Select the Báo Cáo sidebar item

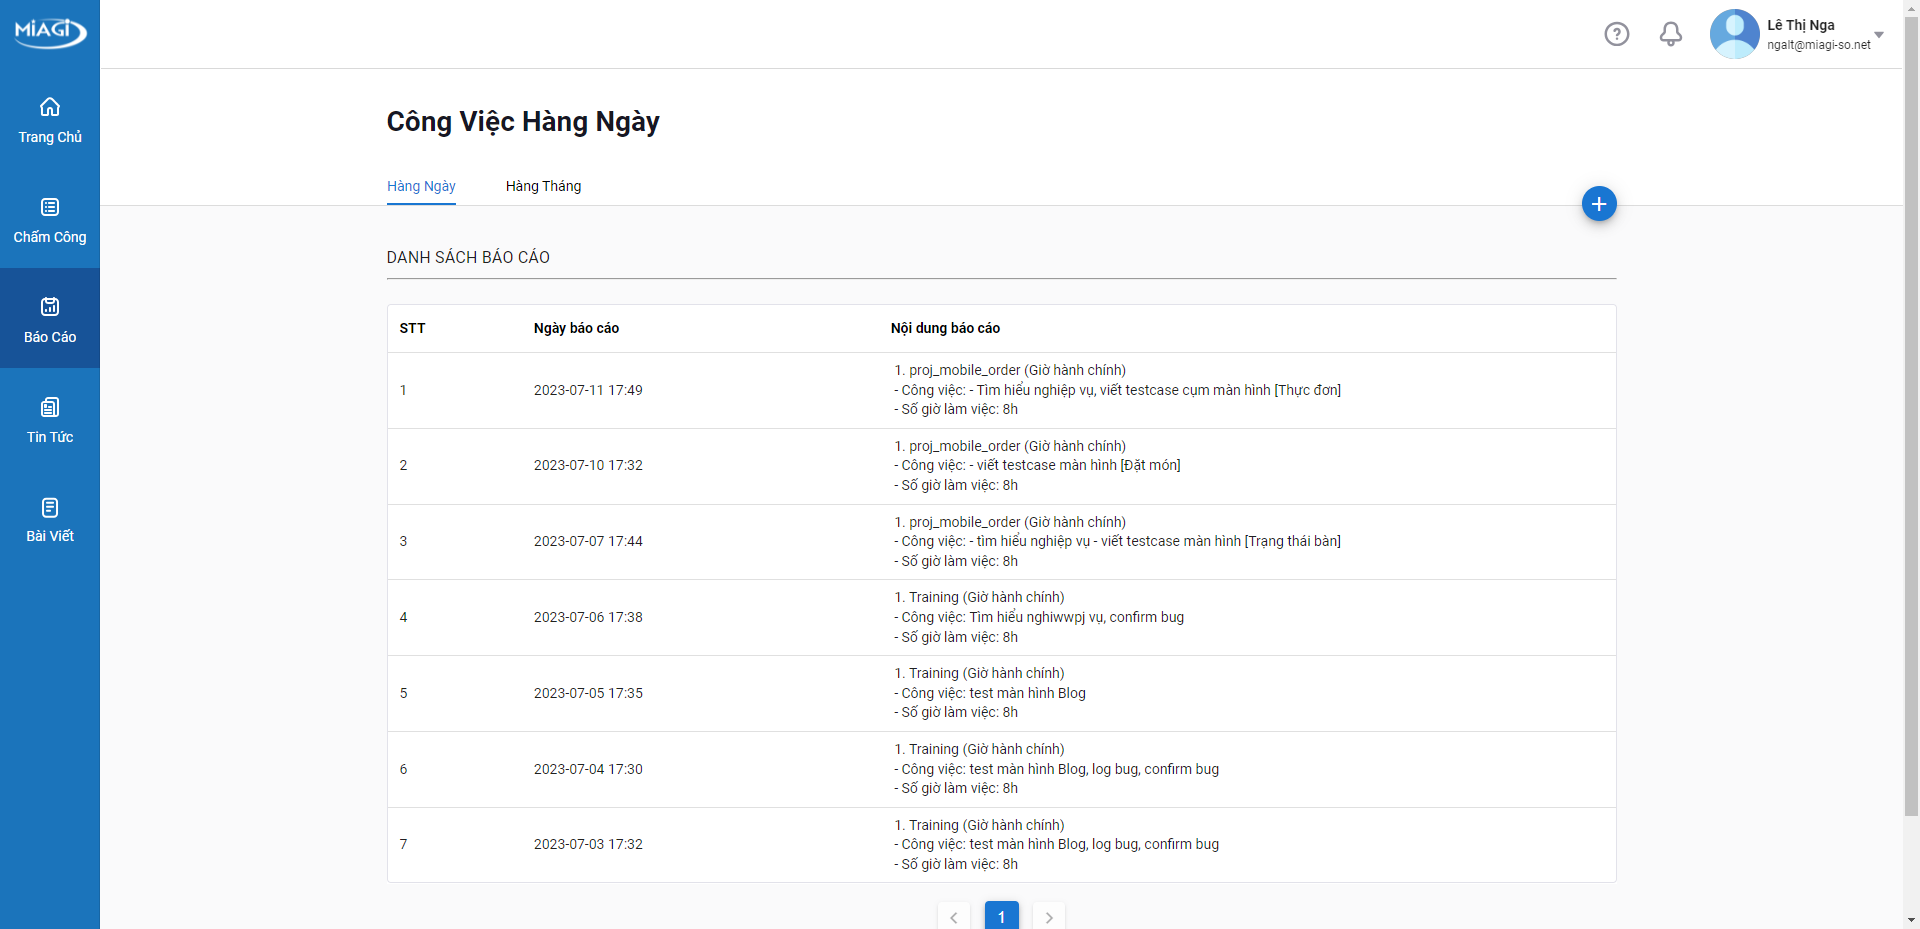50,319
